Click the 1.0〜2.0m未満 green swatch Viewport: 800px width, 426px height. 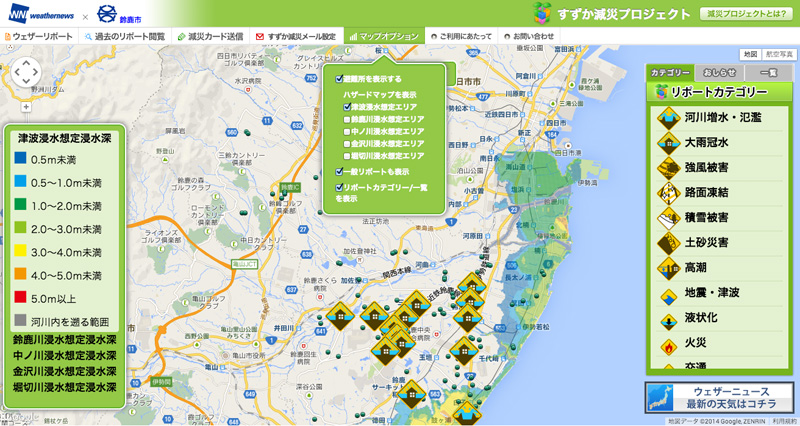coord(21,204)
